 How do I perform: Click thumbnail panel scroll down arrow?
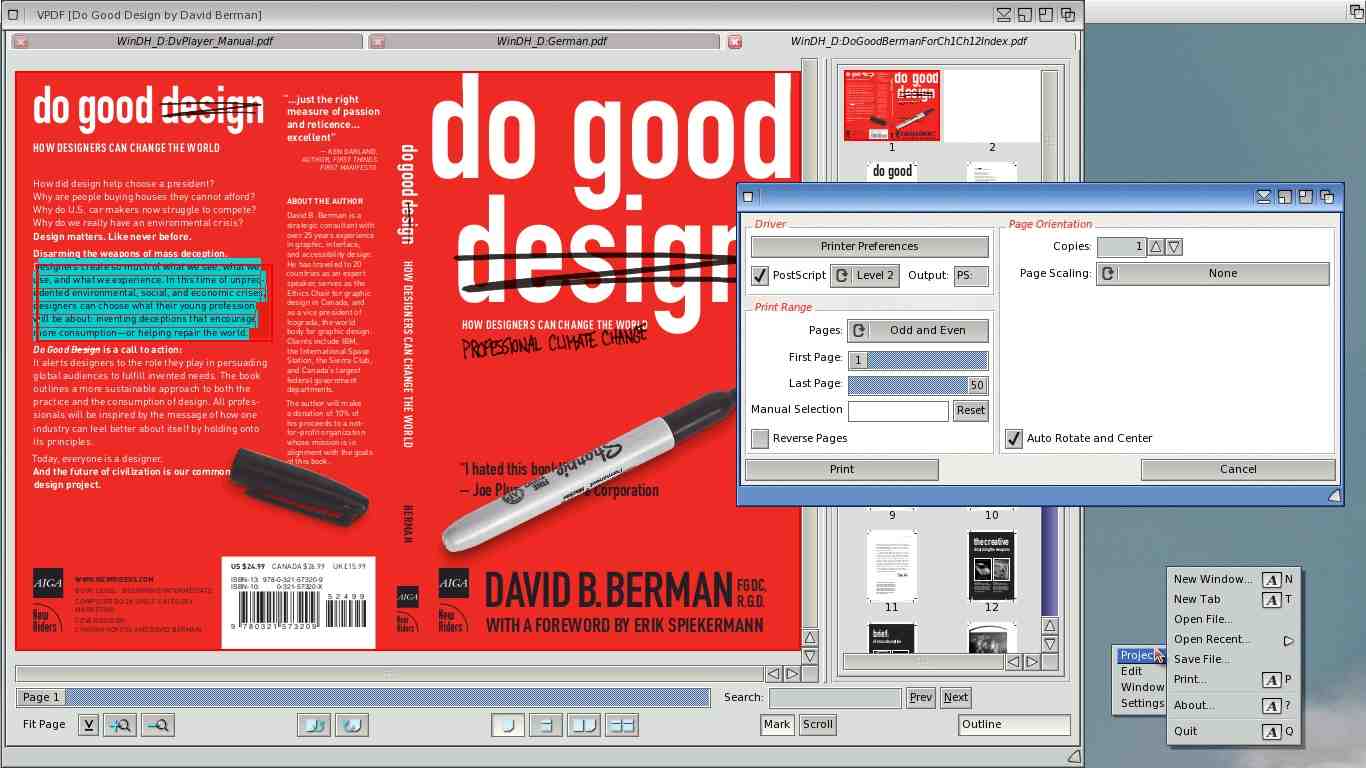1050,644
